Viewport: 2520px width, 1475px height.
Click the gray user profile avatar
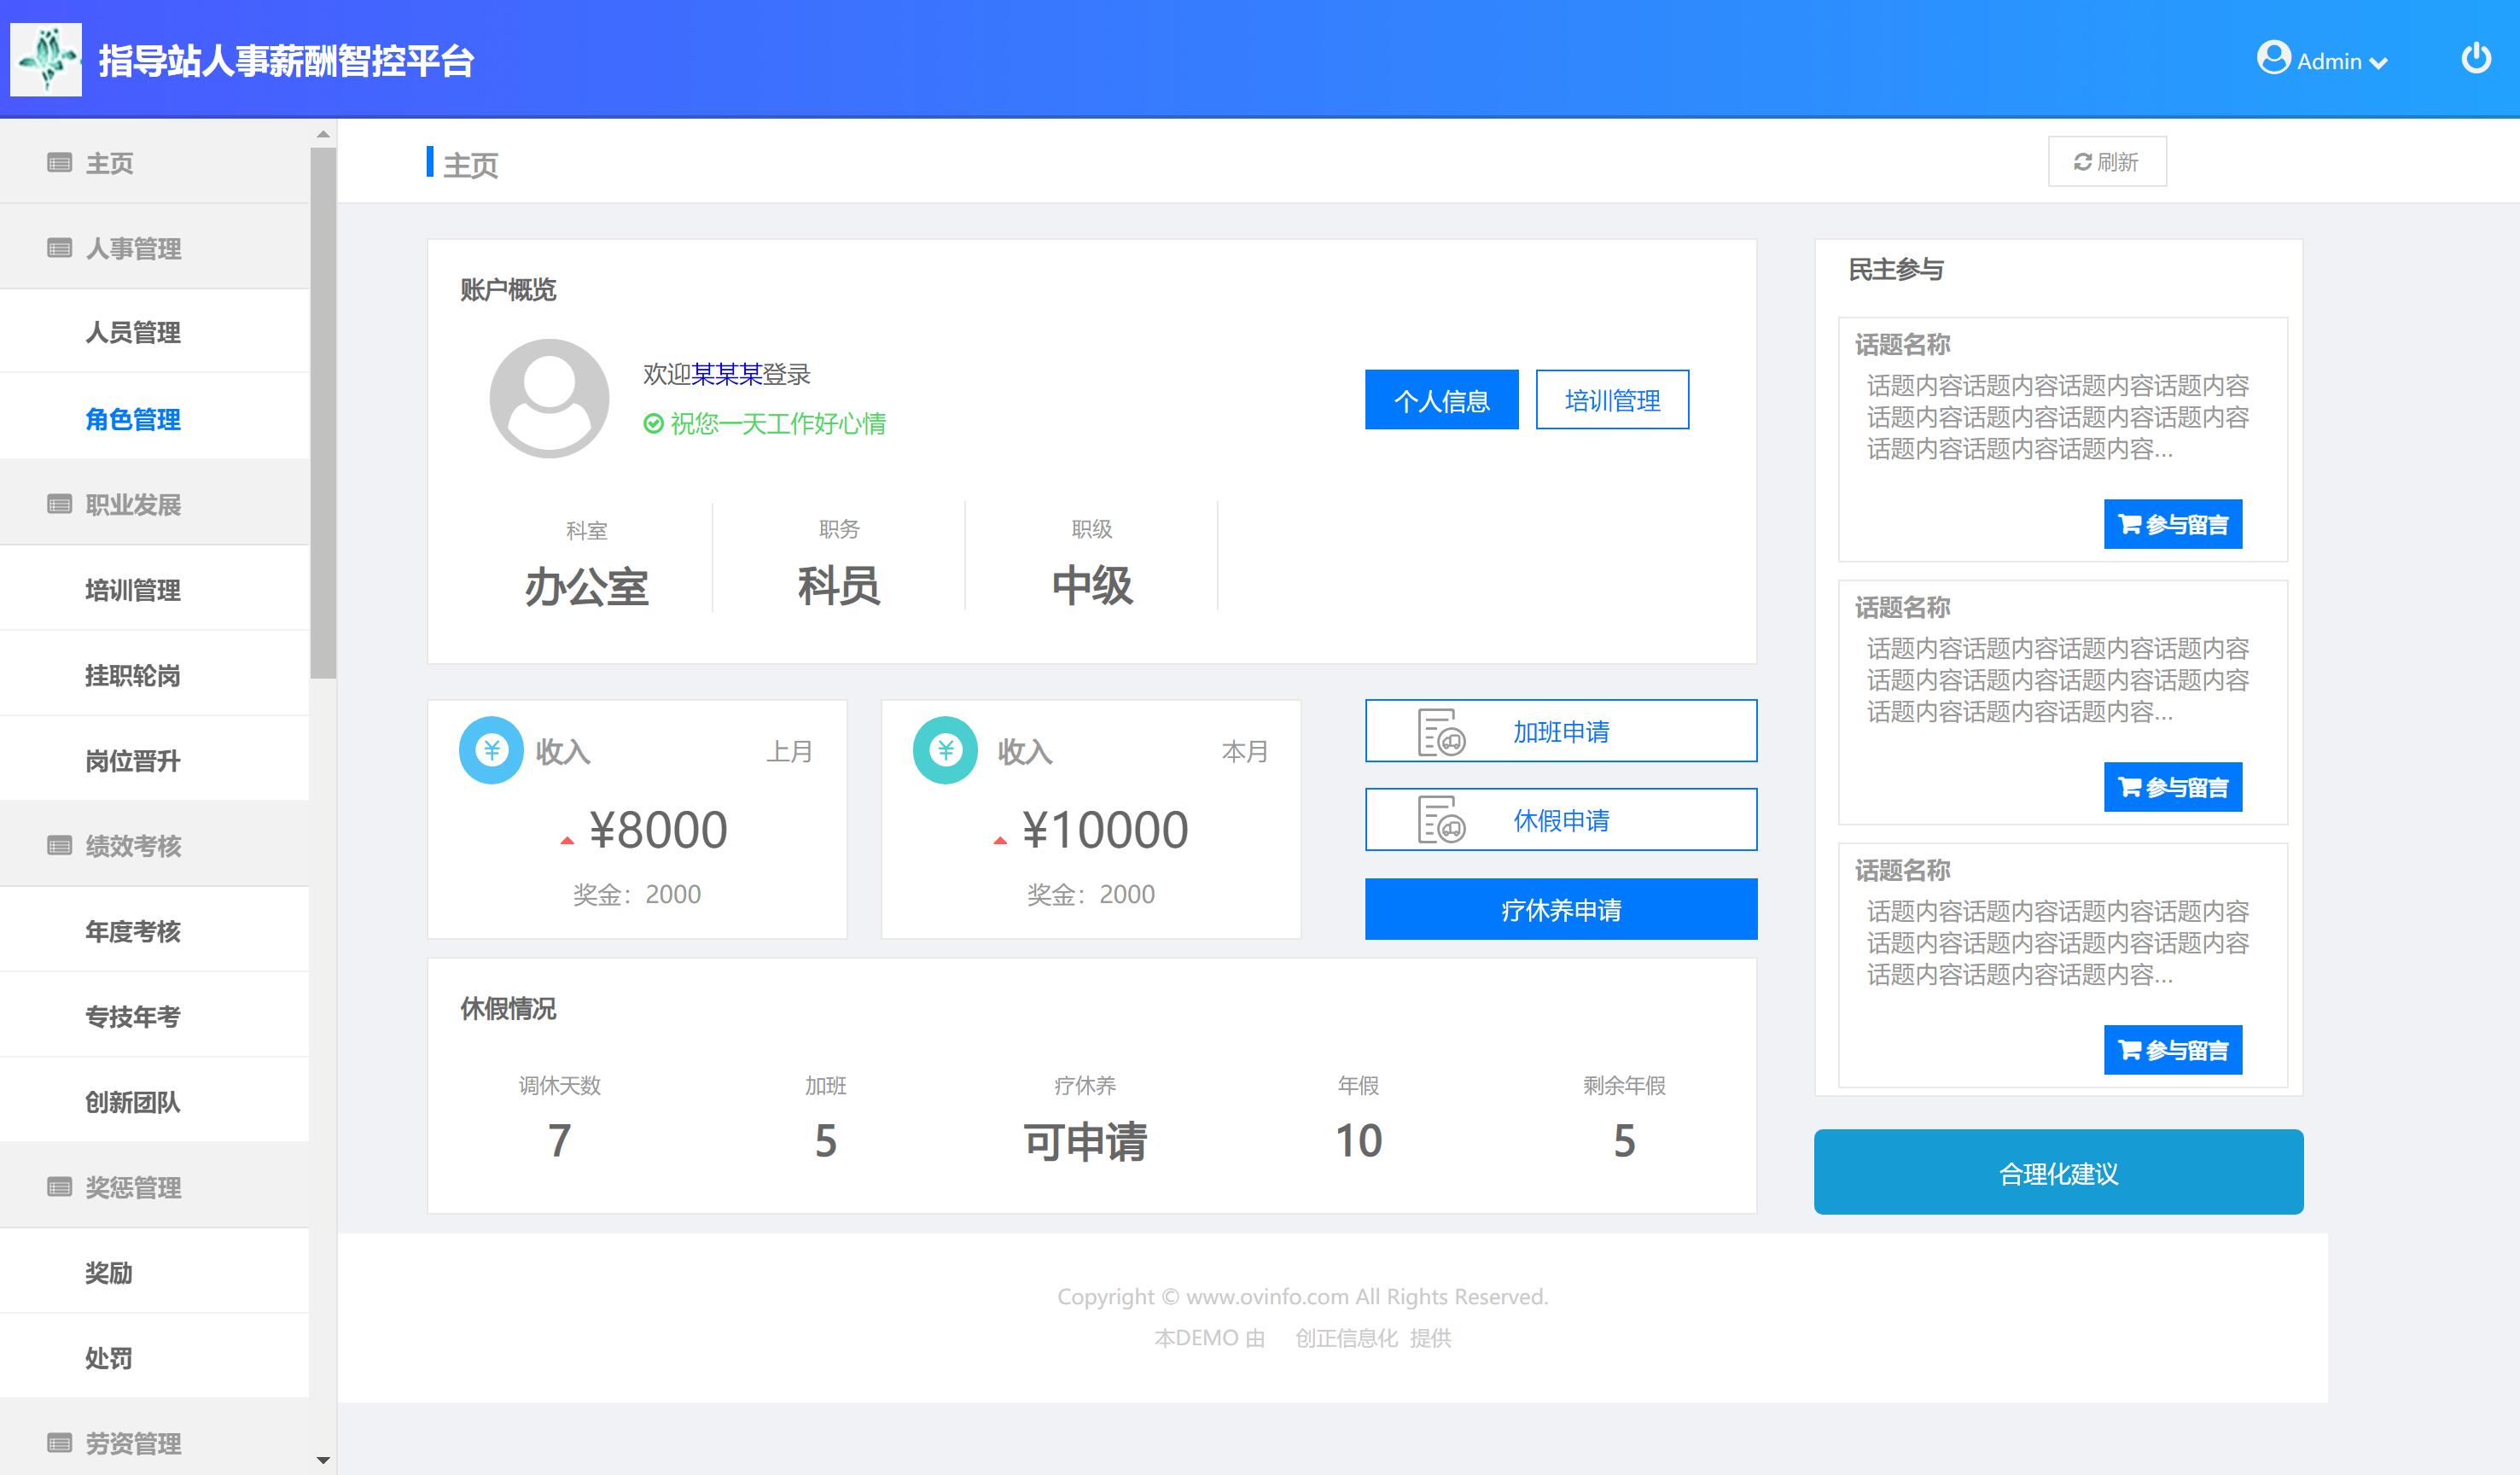coord(549,398)
